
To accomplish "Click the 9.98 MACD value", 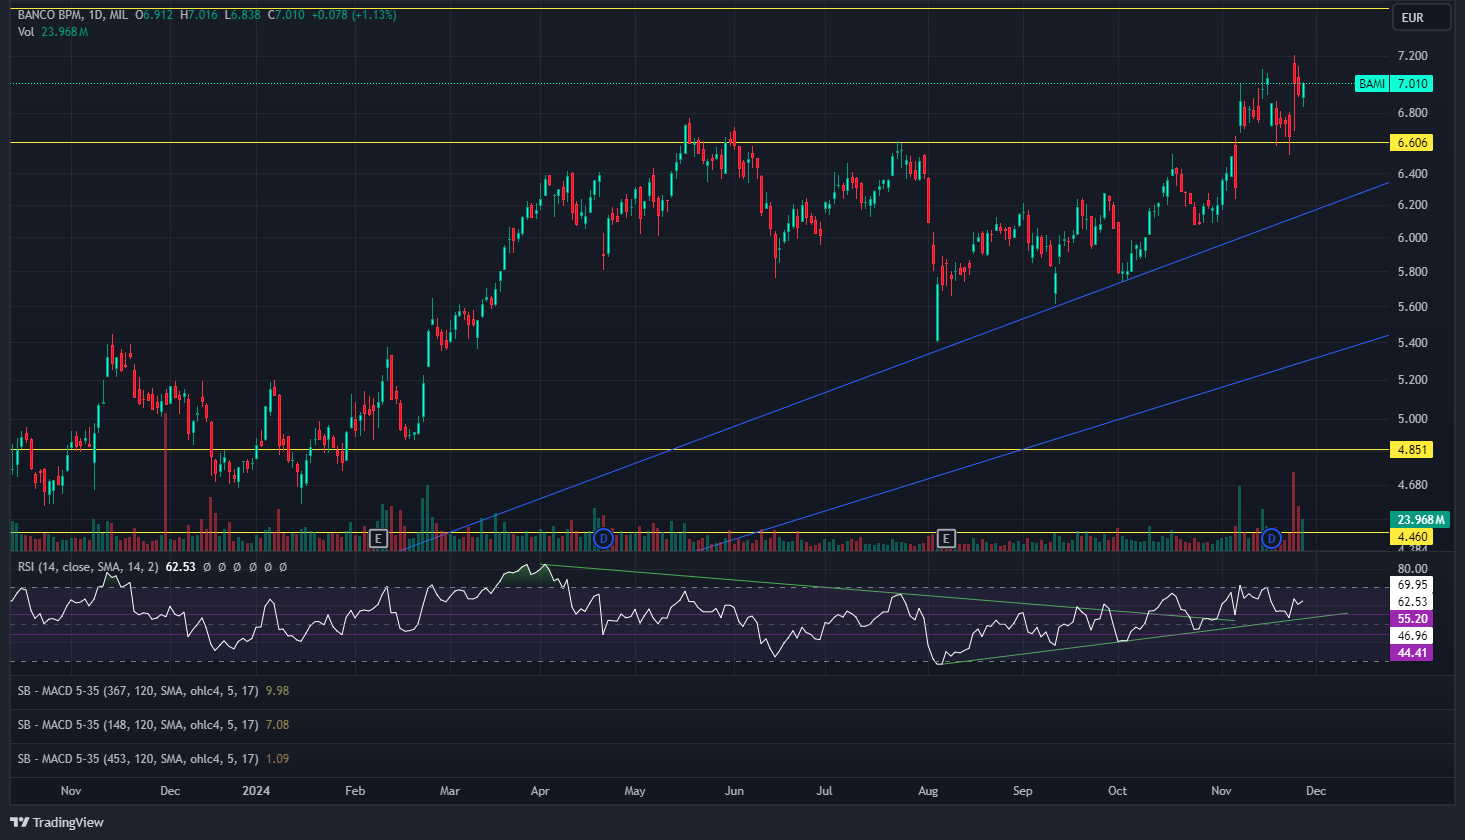I will [277, 691].
